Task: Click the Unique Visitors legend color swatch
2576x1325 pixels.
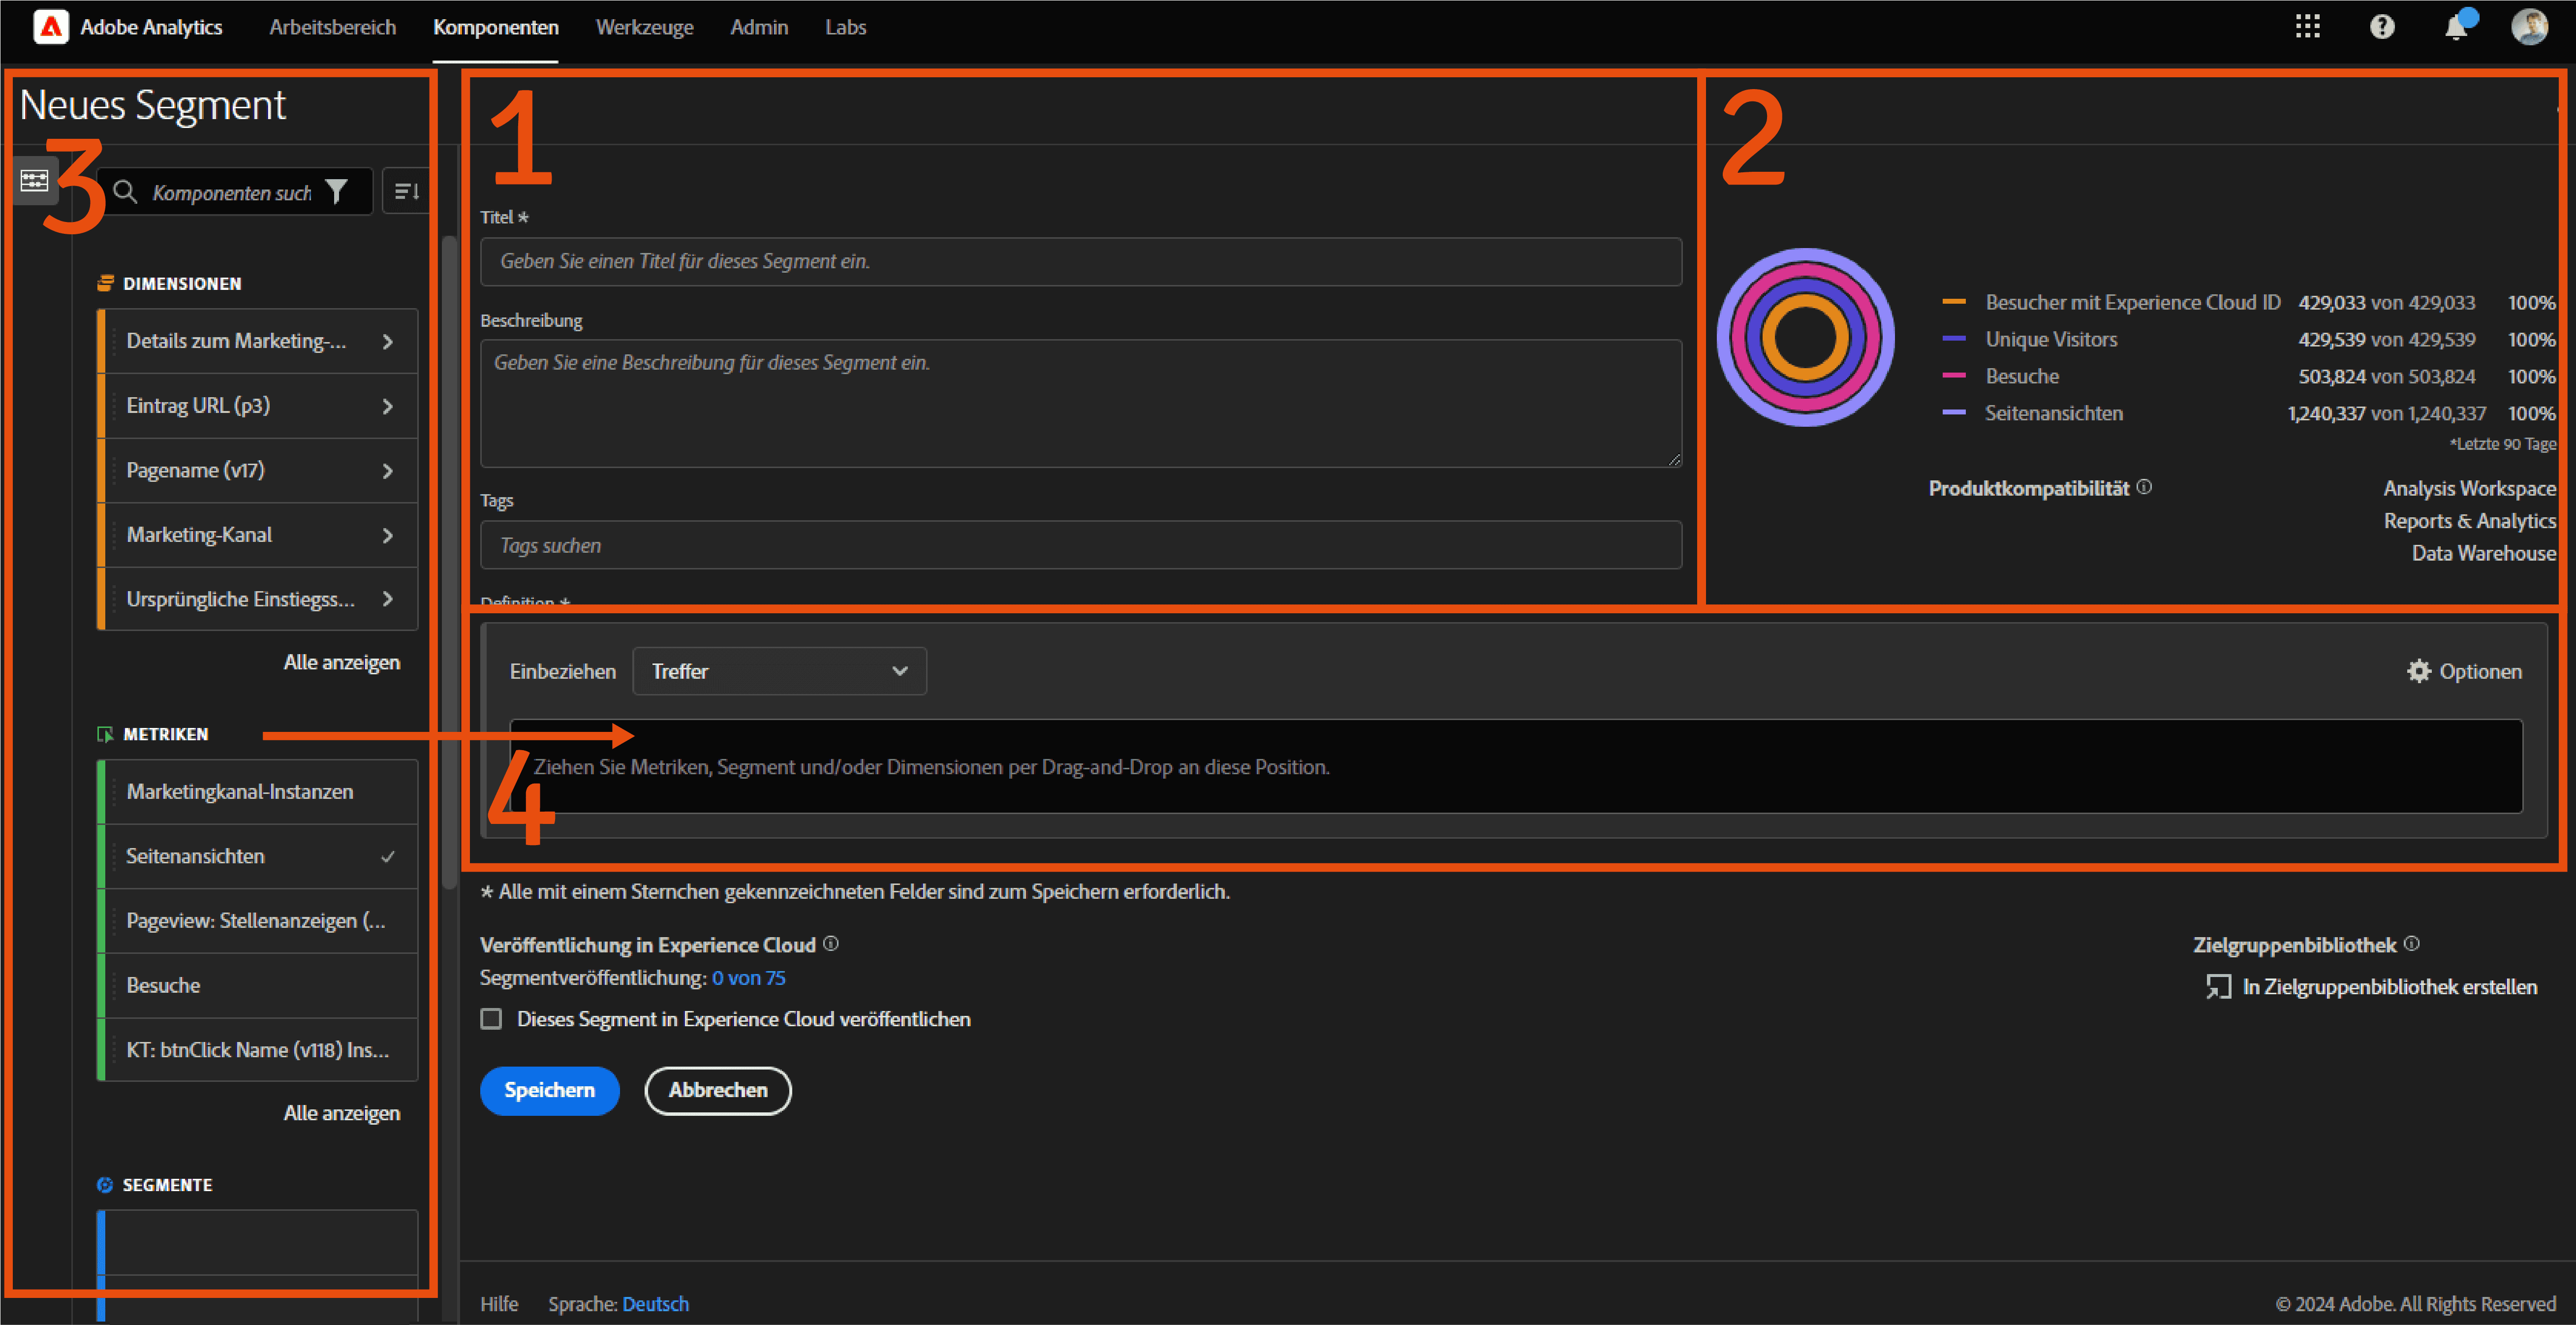Action: (1953, 338)
